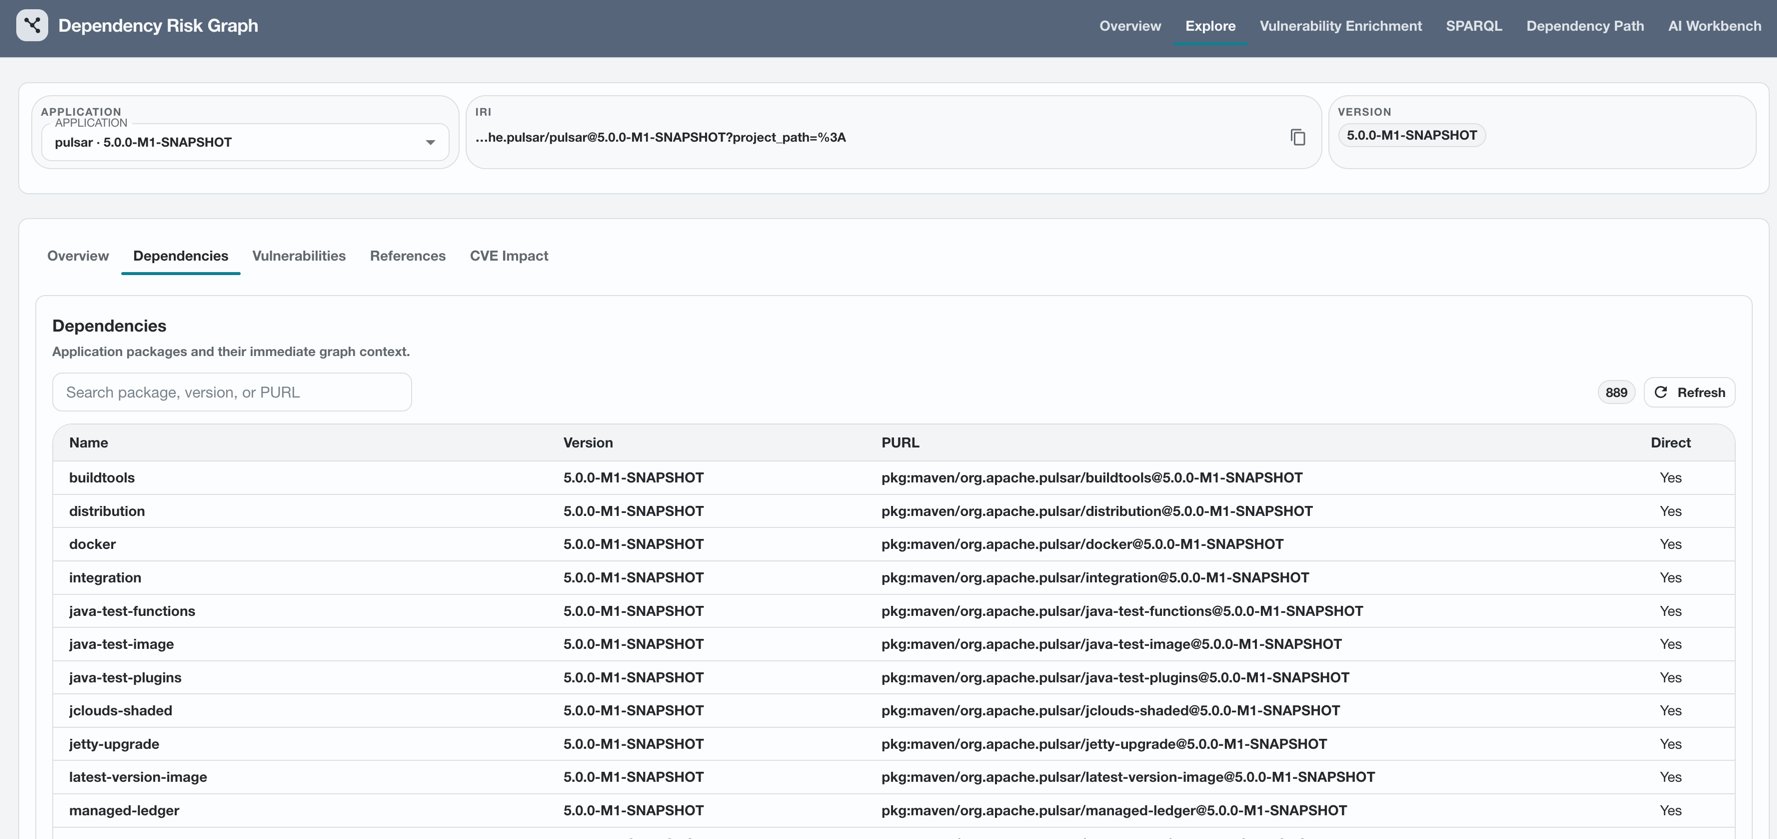The image size is (1777, 839).
Task: Click the PURL for buildtools
Action: (x=1092, y=478)
